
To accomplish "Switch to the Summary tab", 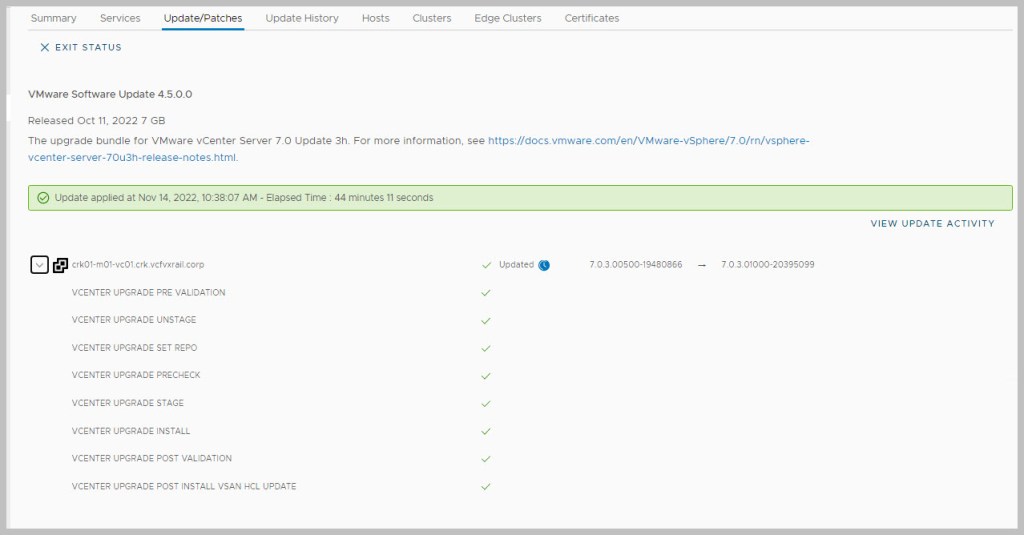I will (x=53, y=18).
